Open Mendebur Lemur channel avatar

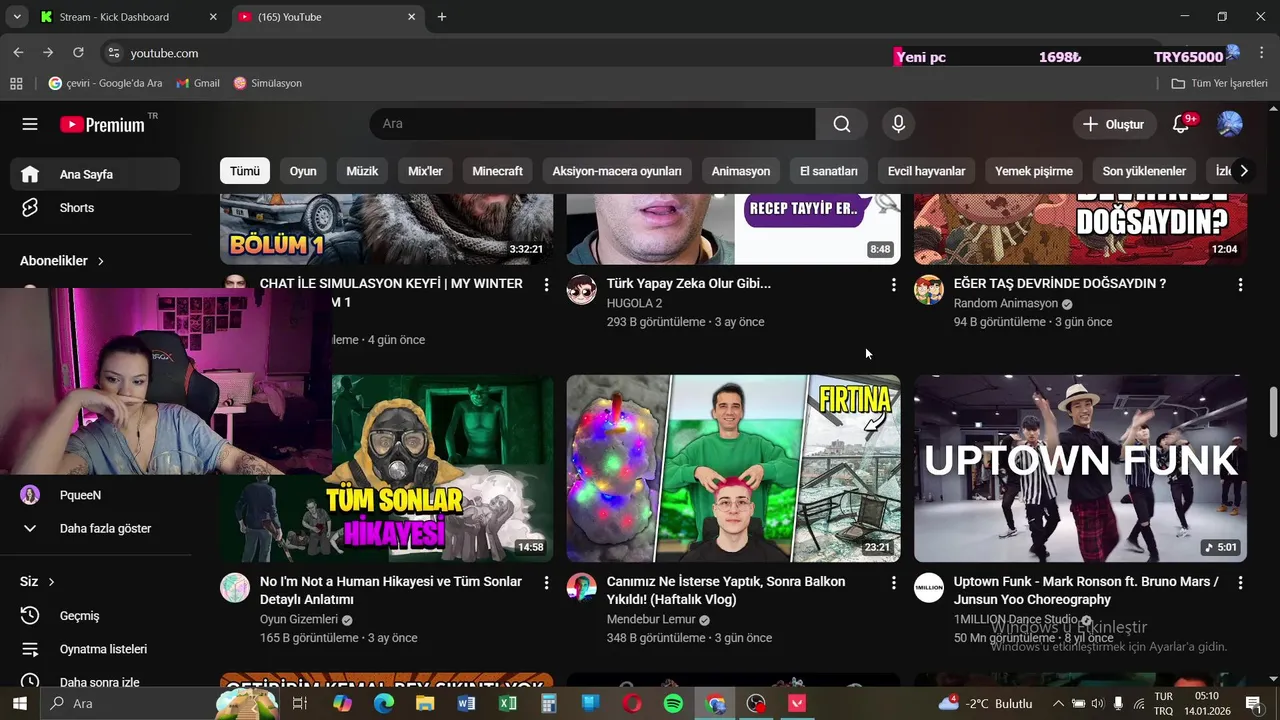(582, 587)
